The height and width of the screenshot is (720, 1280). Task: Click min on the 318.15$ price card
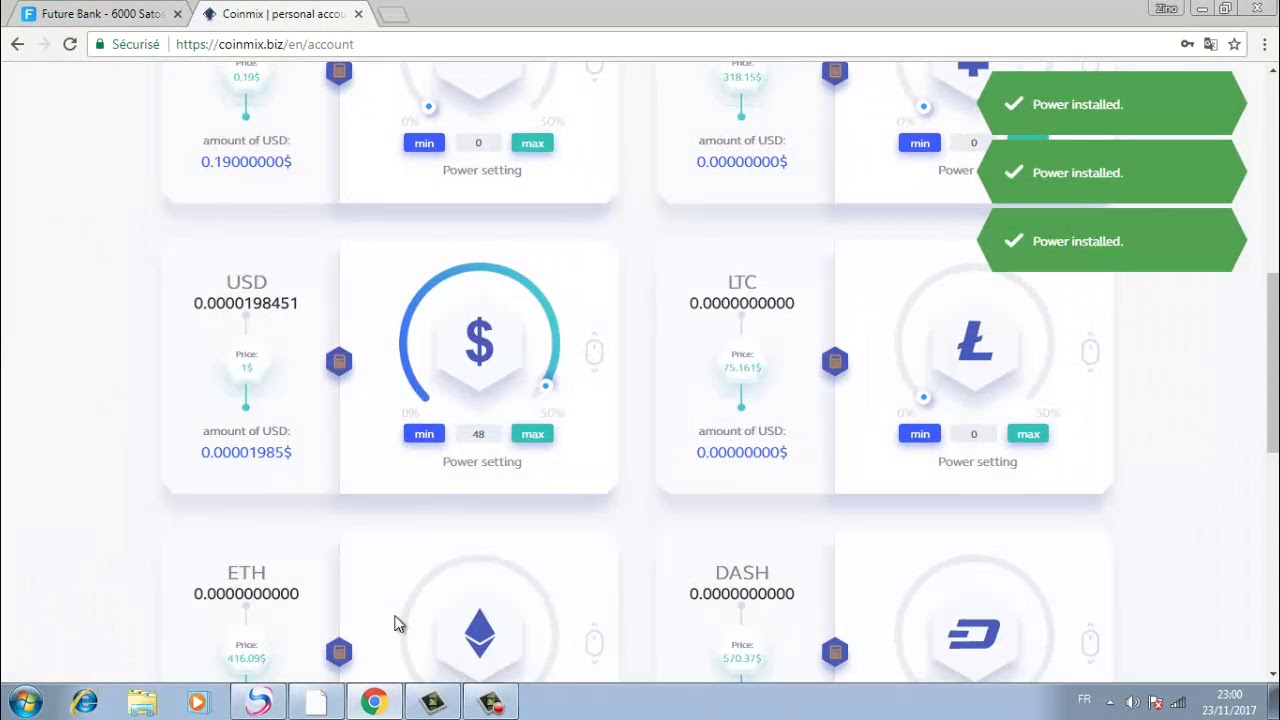(x=920, y=143)
